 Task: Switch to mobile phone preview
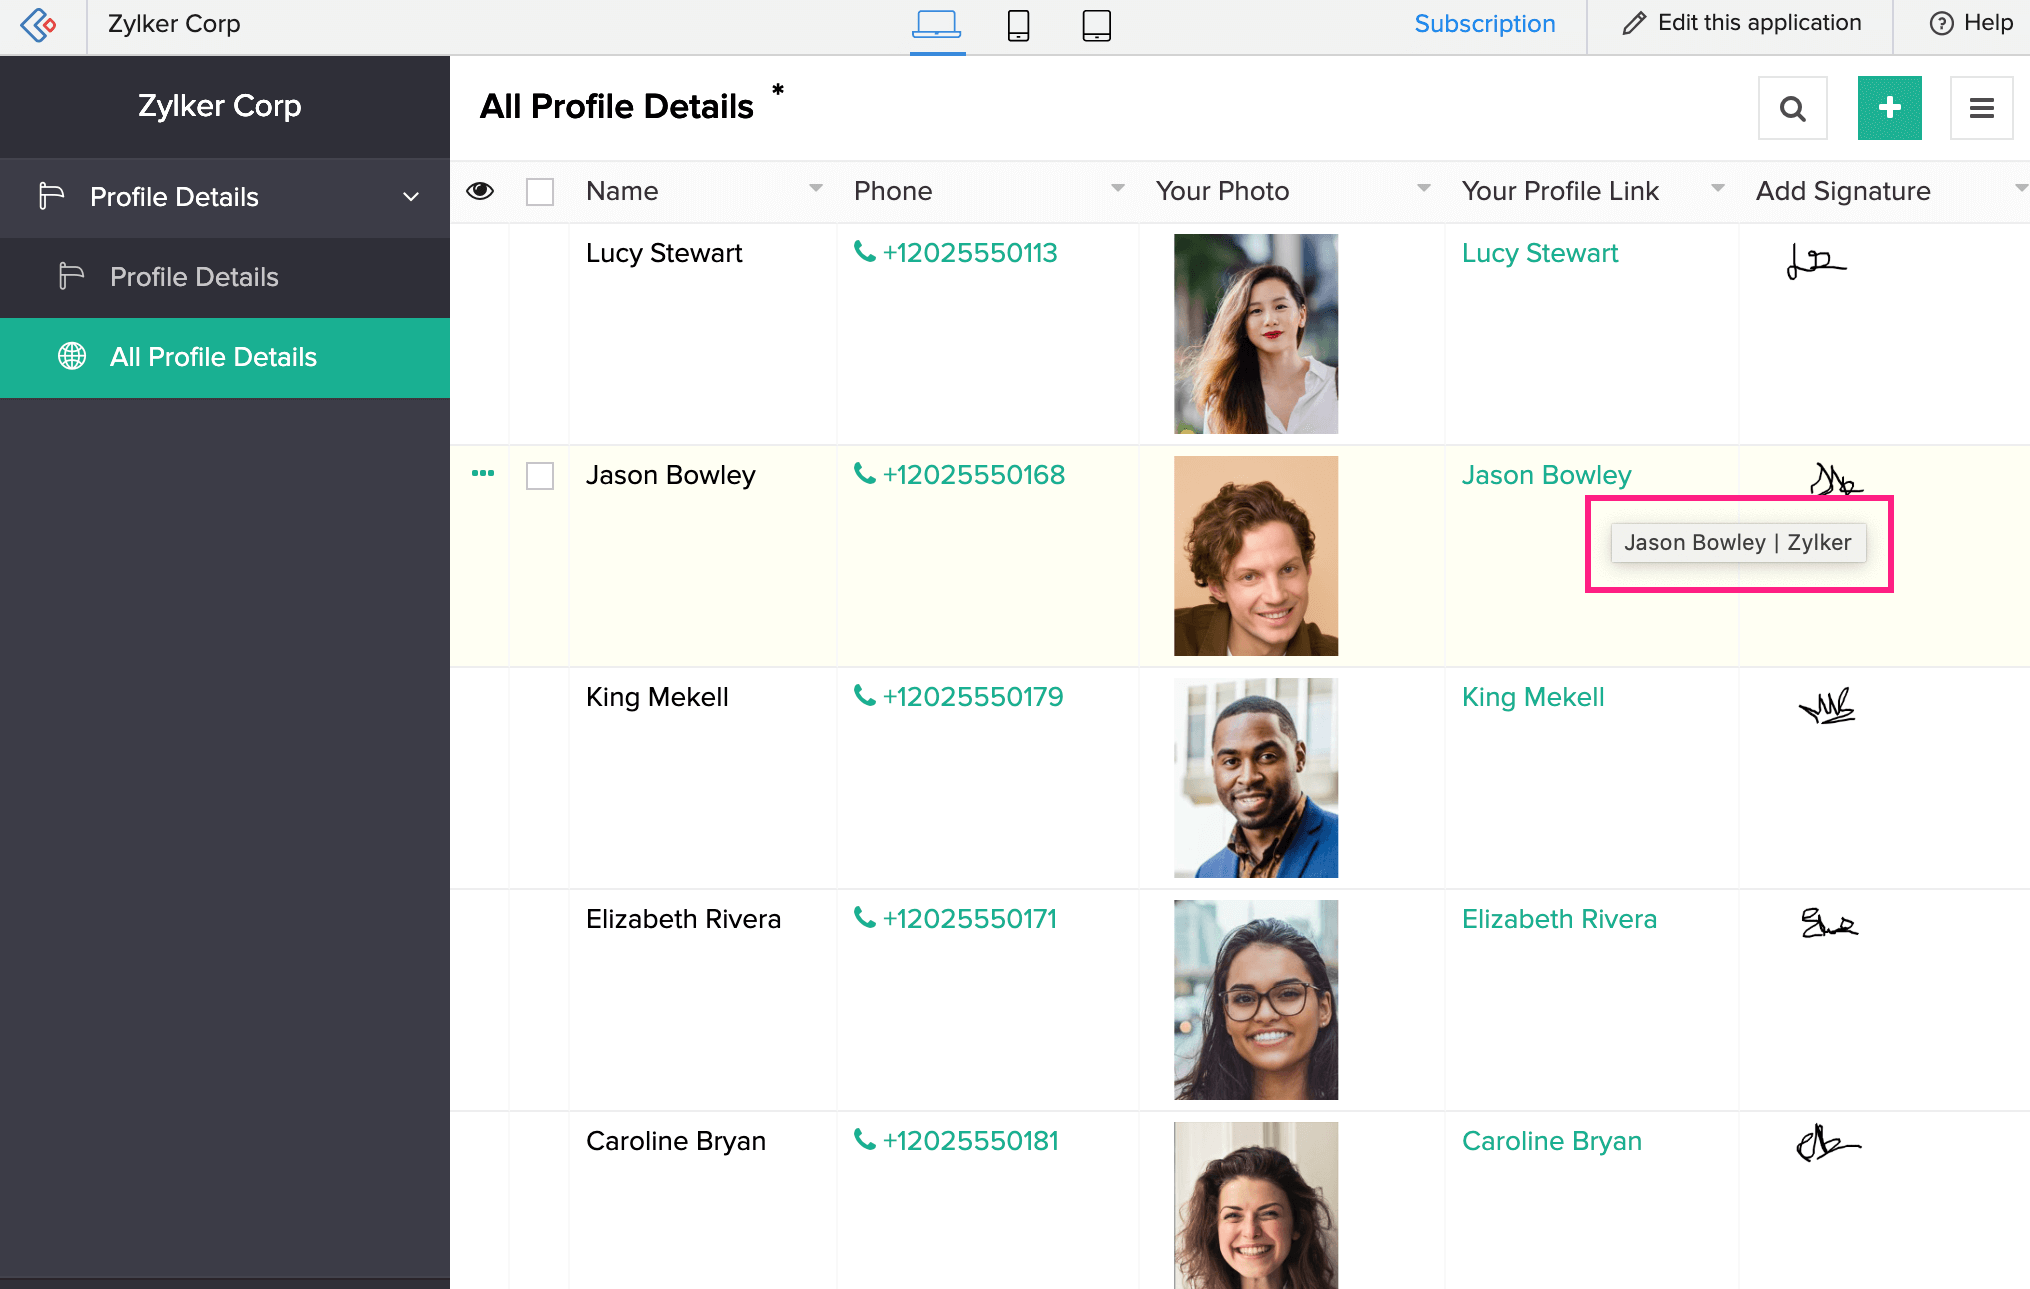(1018, 26)
